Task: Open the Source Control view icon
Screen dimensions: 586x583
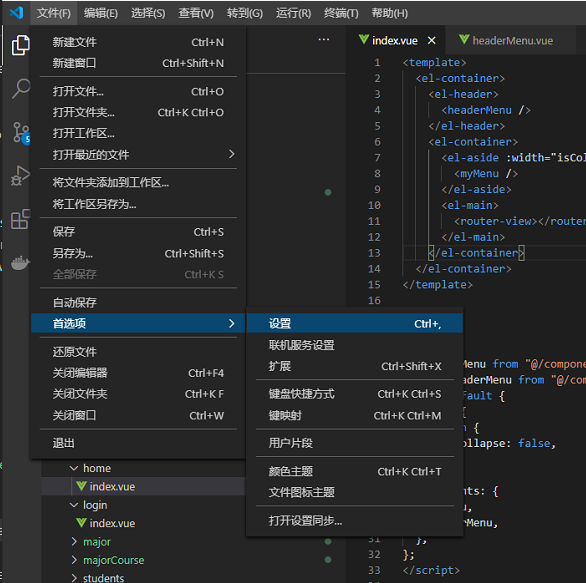Action: (21, 132)
